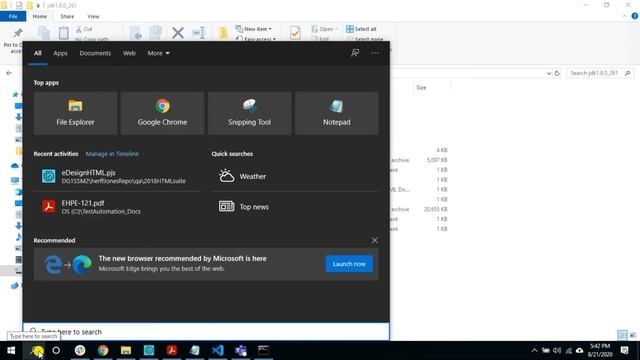Select the Share ribbon tab
Viewport: 640px width, 360px height.
pos(67,16)
